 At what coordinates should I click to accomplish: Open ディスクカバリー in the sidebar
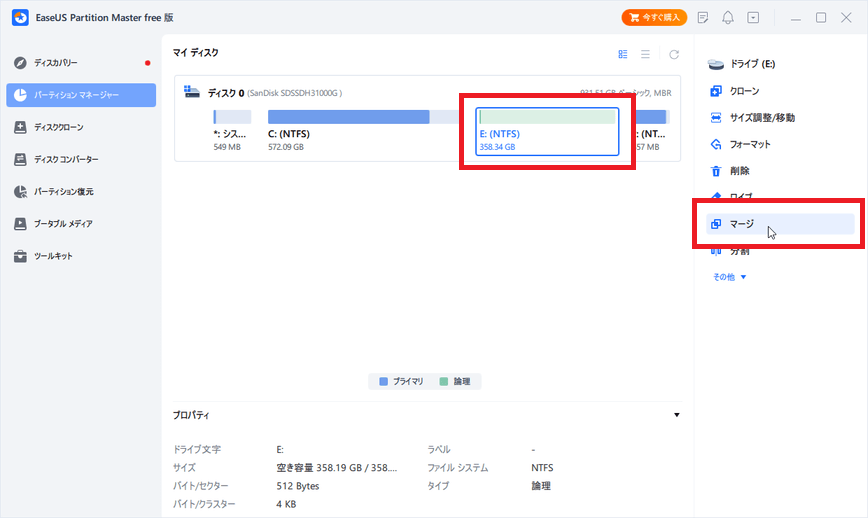click(55, 63)
